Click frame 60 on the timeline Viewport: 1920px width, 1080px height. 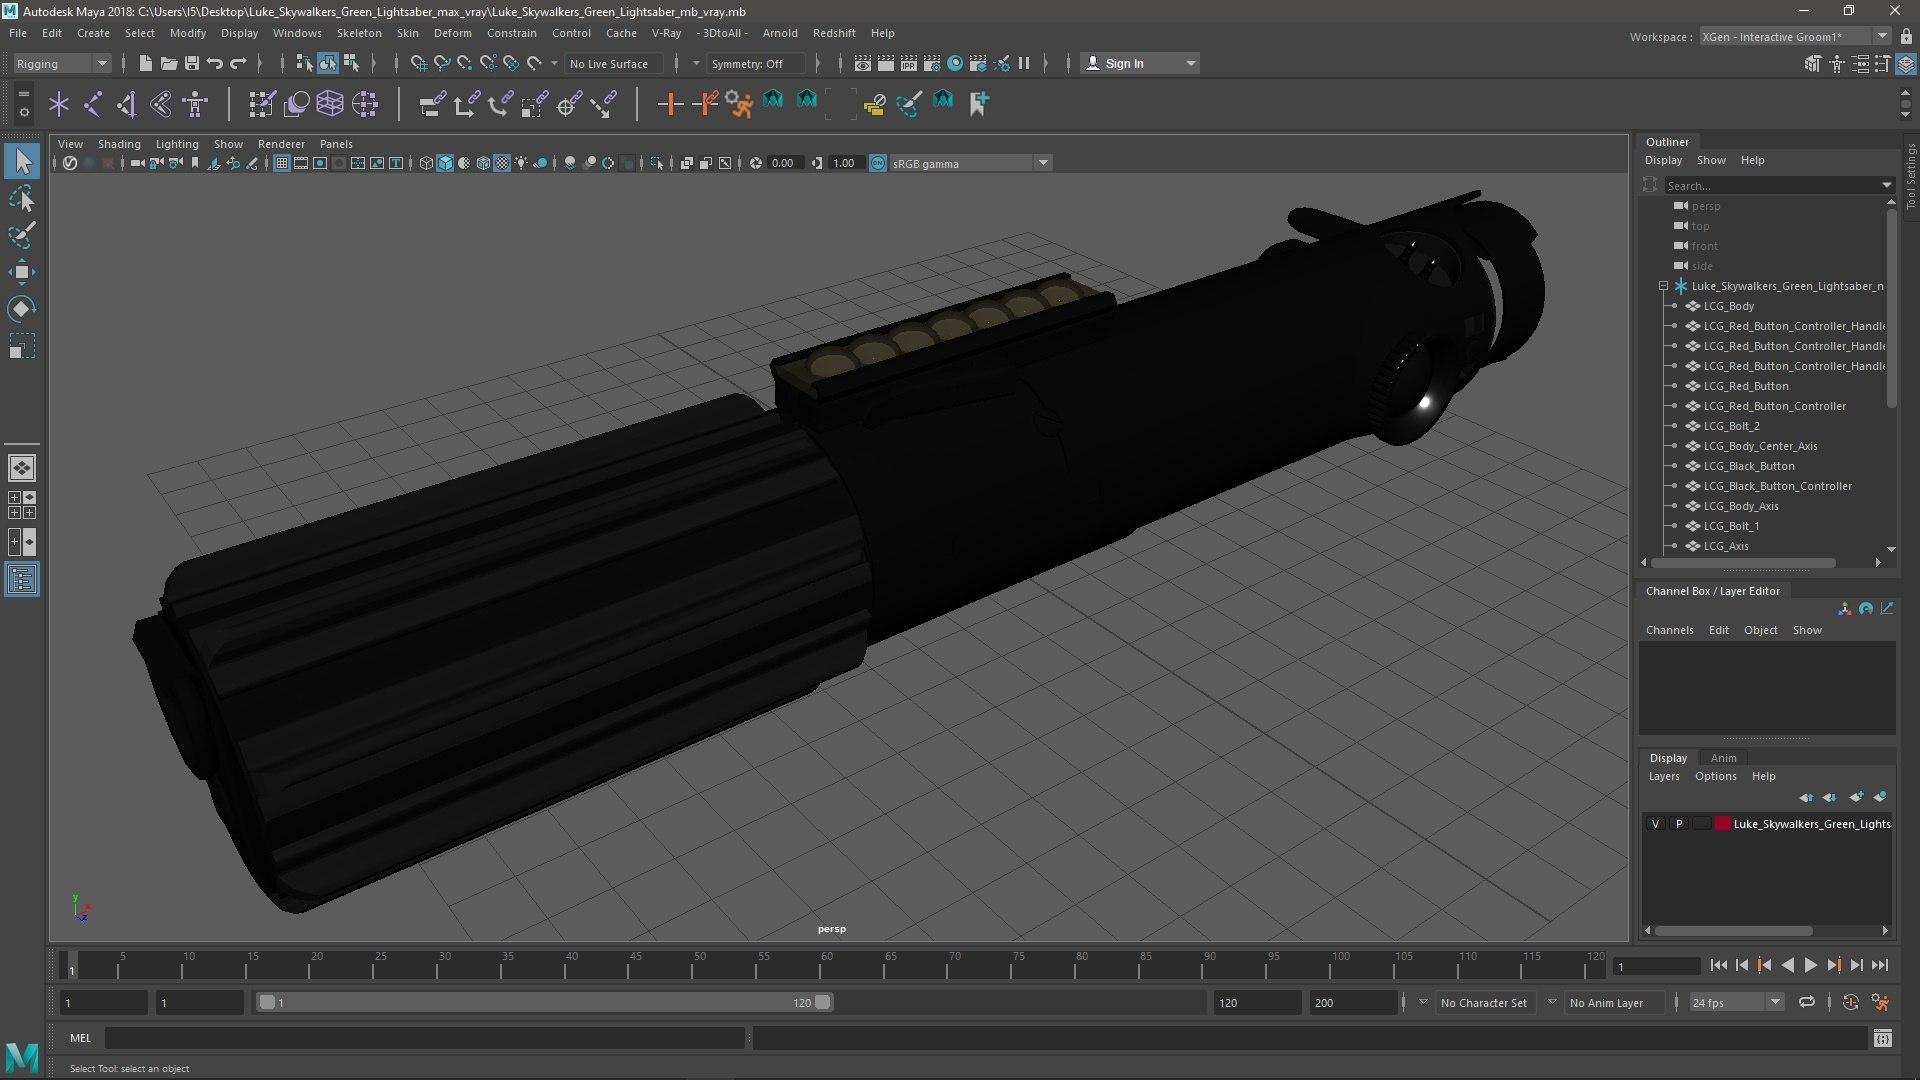click(827, 967)
